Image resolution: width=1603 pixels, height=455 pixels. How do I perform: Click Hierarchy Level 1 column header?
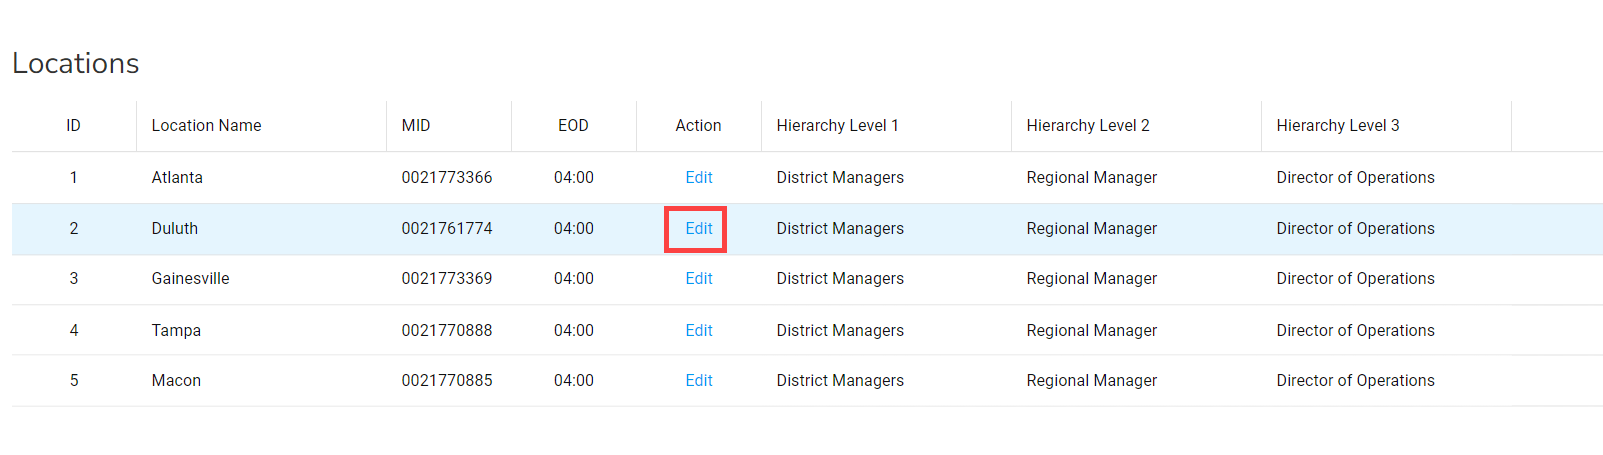click(x=837, y=126)
